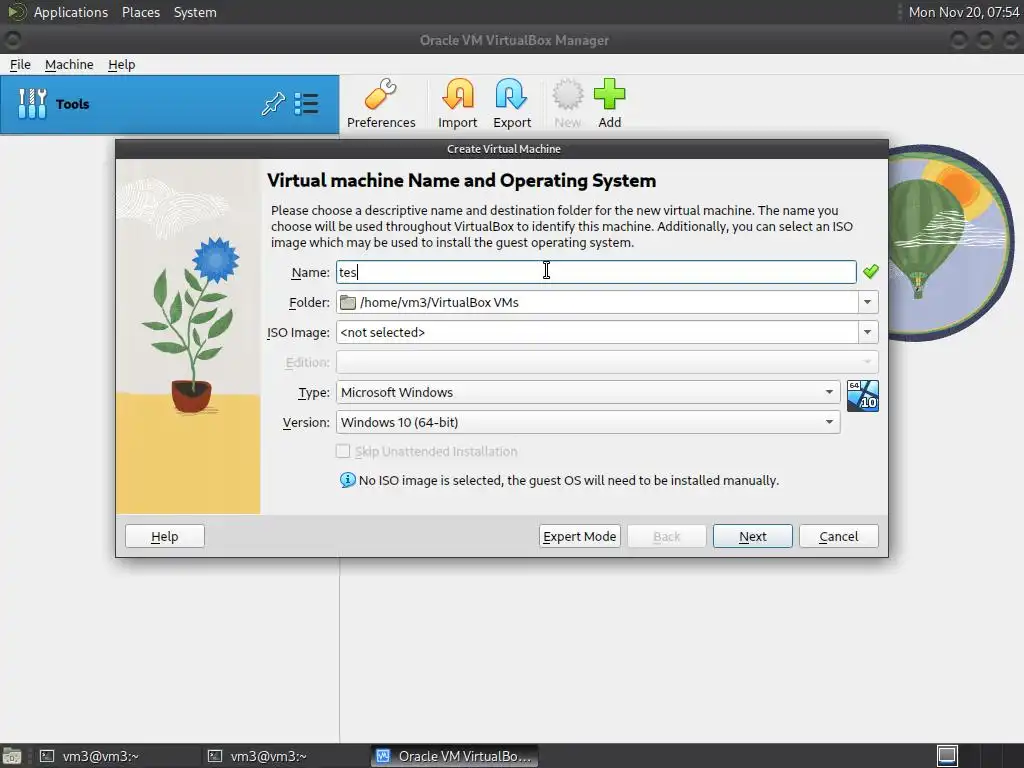Click the Windows 10 OS type icon
This screenshot has width=1024, height=768.
863,396
